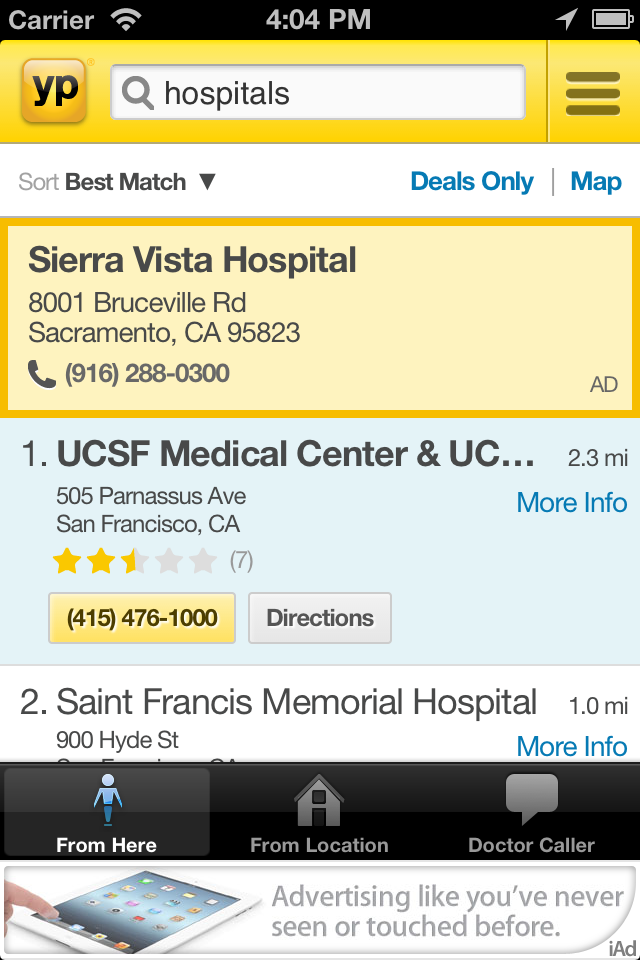Open the Saint Francis Memorial Hospital listing

click(296, 702)
